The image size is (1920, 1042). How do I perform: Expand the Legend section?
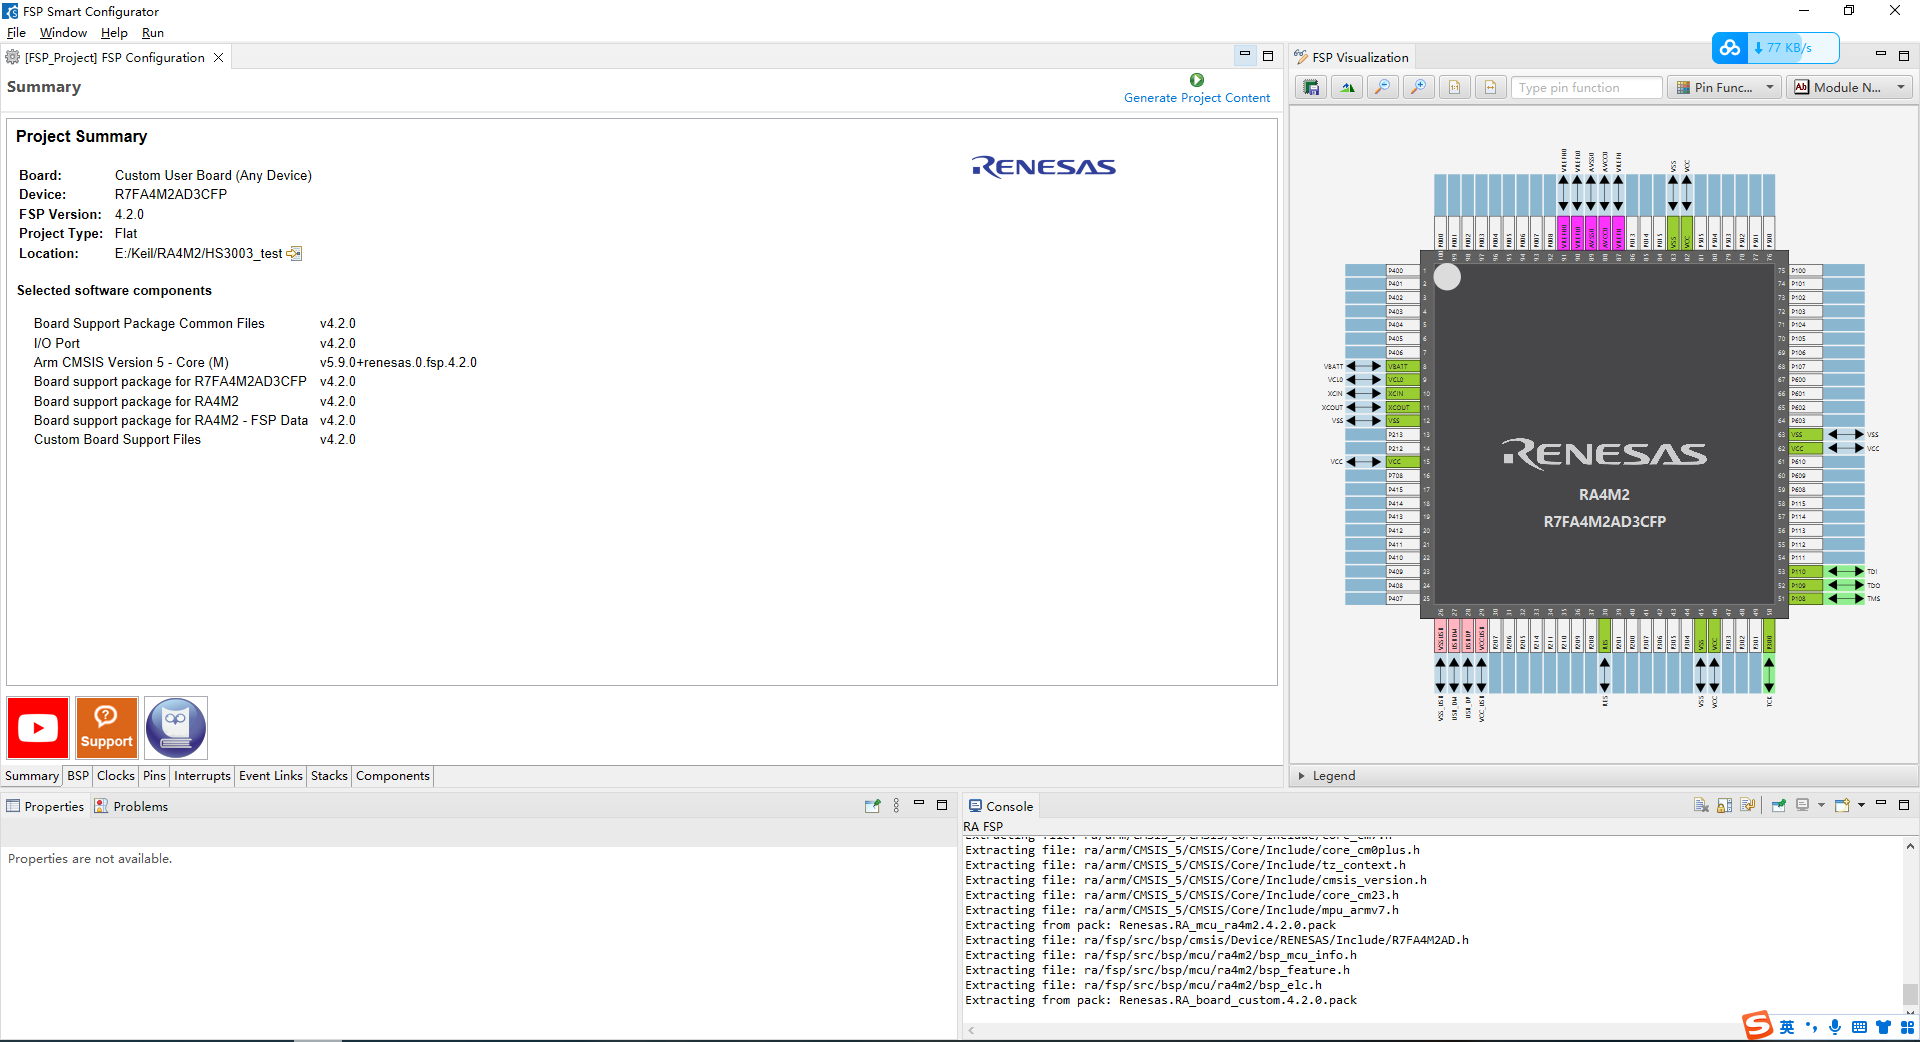pyautogui.click(x=1301, y=776)
